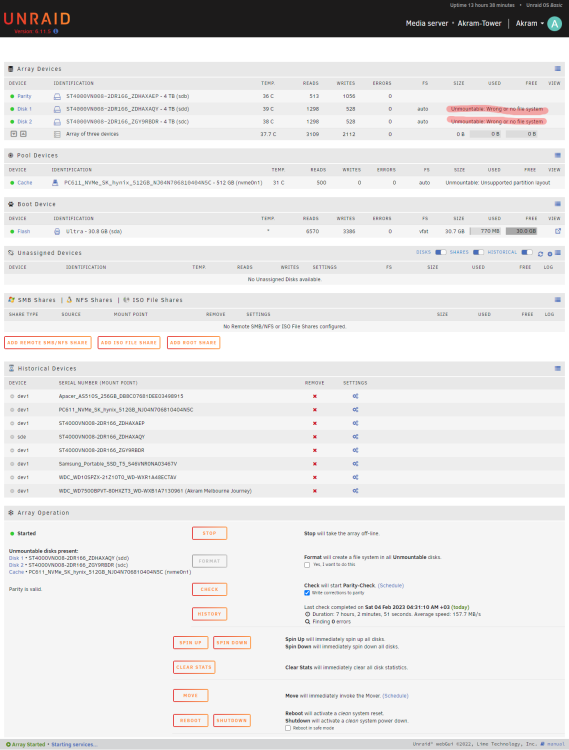Open settings for Apacer_AS510S historical device
Screen dimensions: 569x750
(x=355, y=396)
